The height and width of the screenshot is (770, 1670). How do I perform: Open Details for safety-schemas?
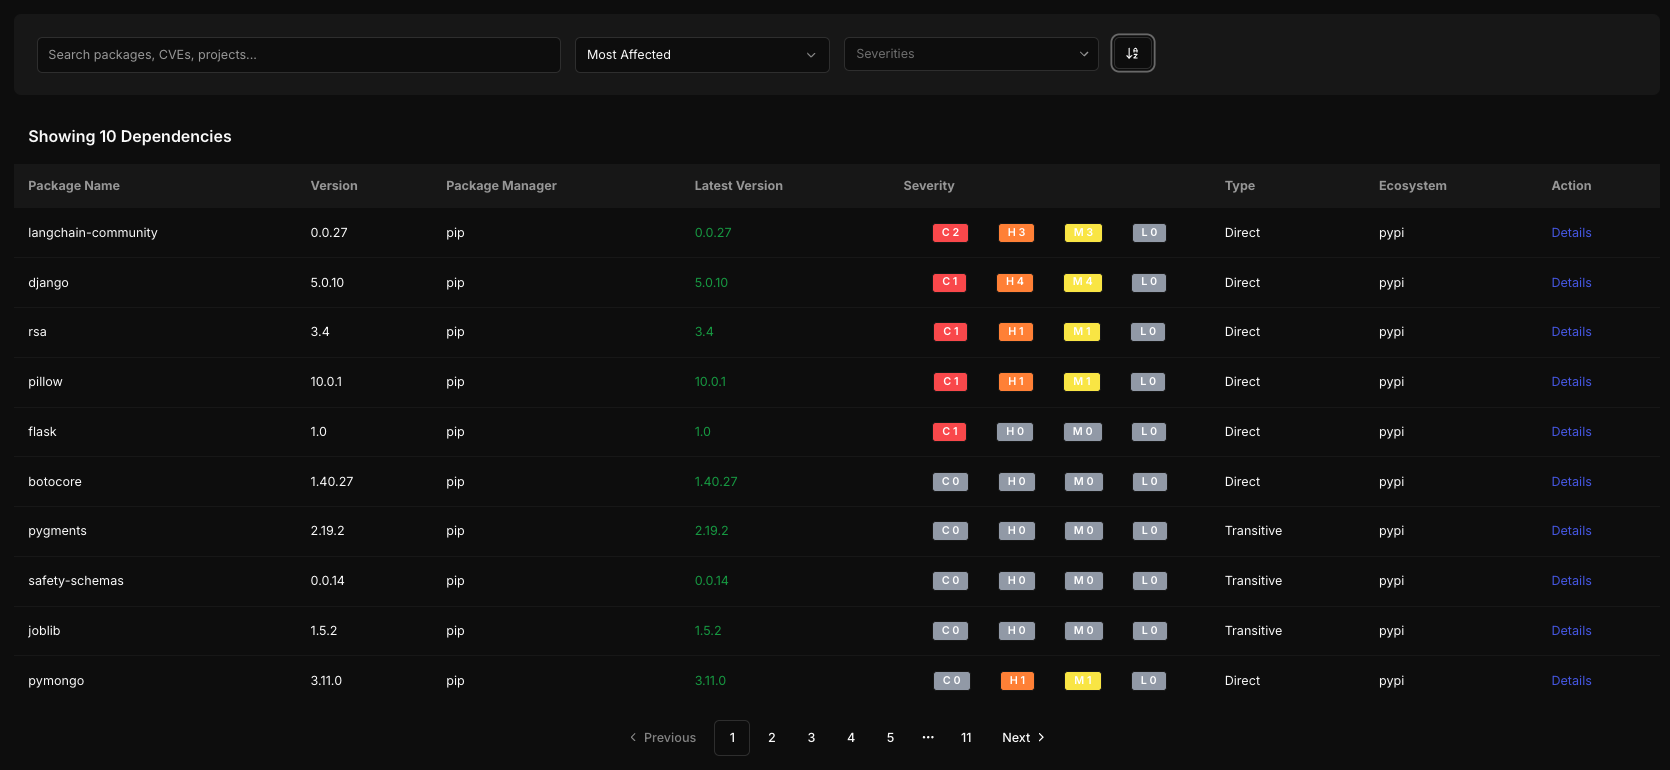(x=1571, y=581)
